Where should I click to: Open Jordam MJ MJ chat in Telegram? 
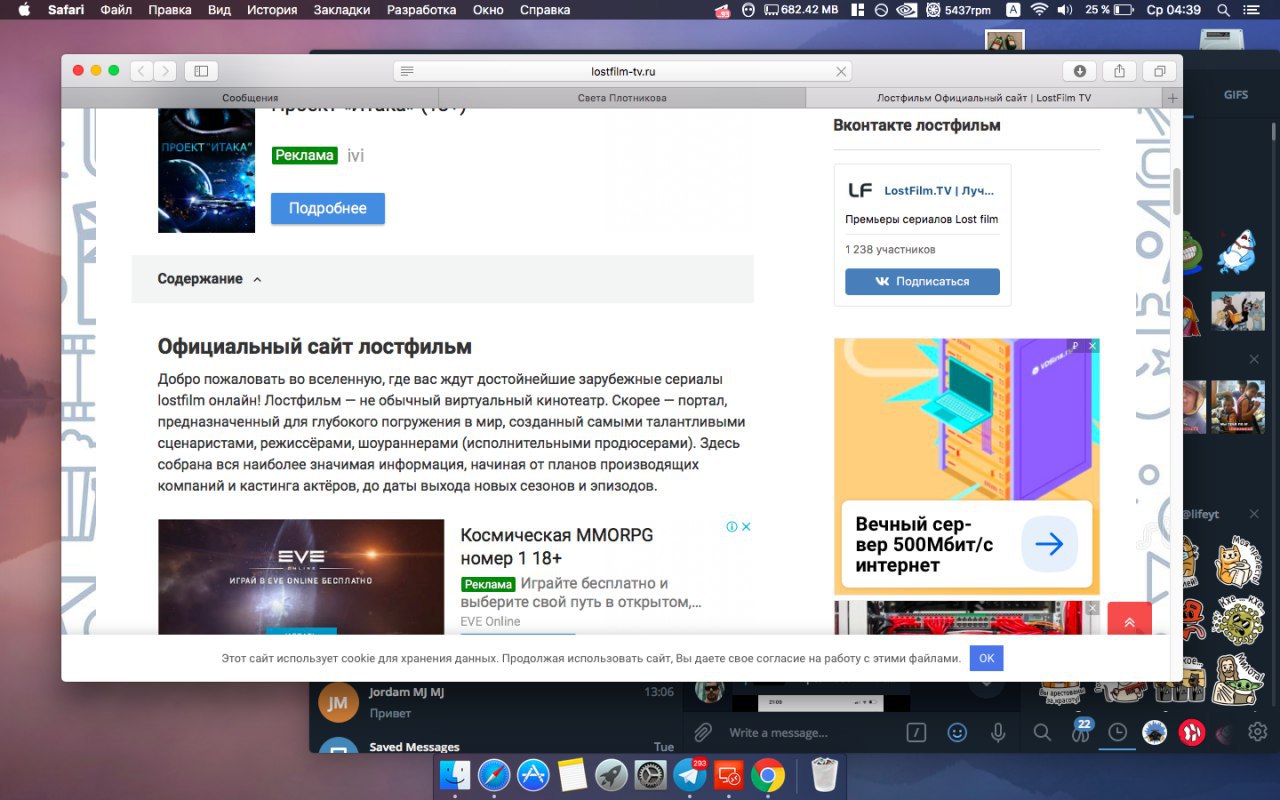pyautogui.click(x=495, y=702)
